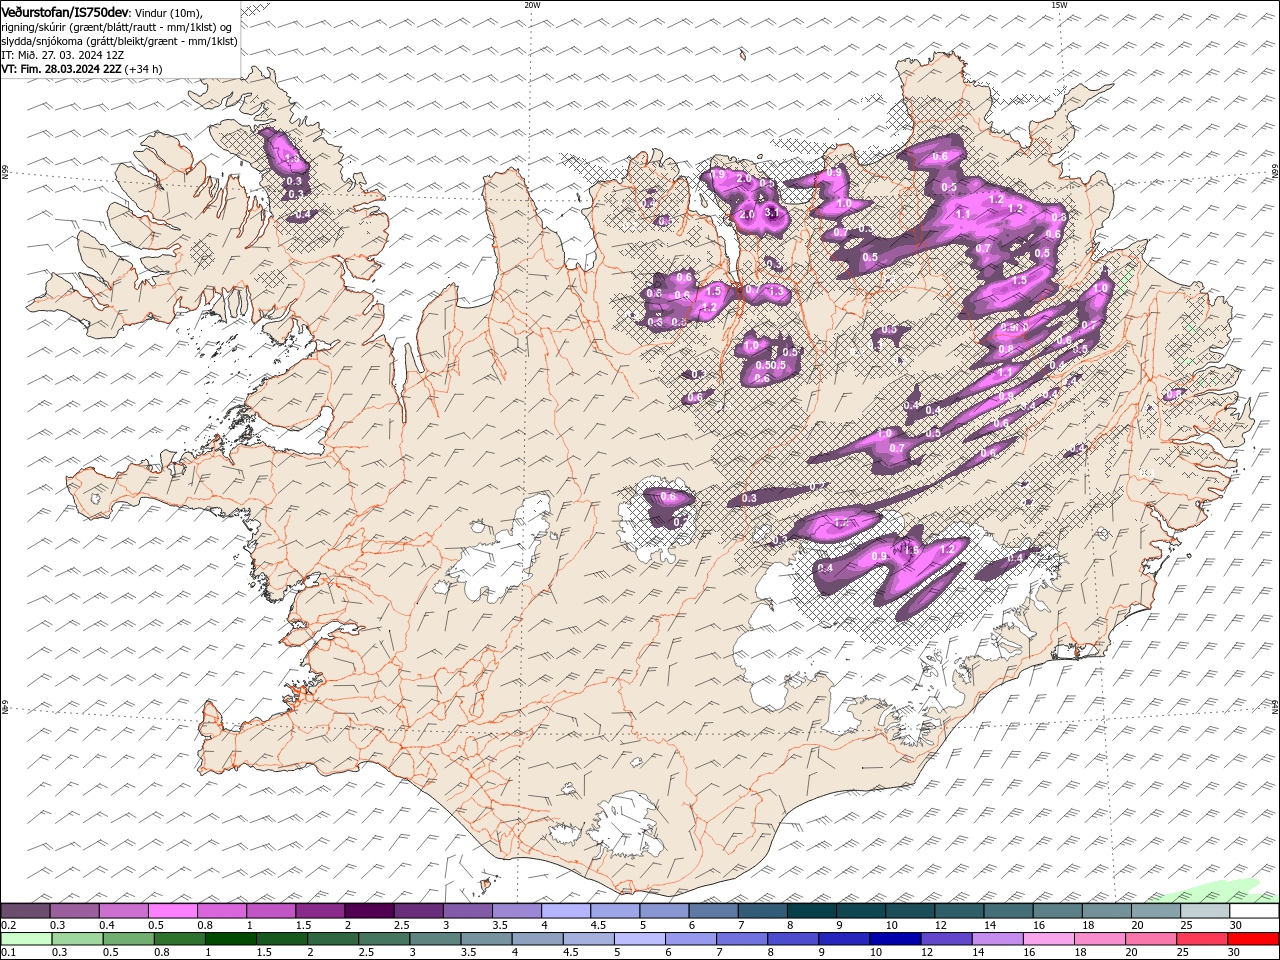
Task: Click the 30 label on the rain scale
Action: 1235,953
